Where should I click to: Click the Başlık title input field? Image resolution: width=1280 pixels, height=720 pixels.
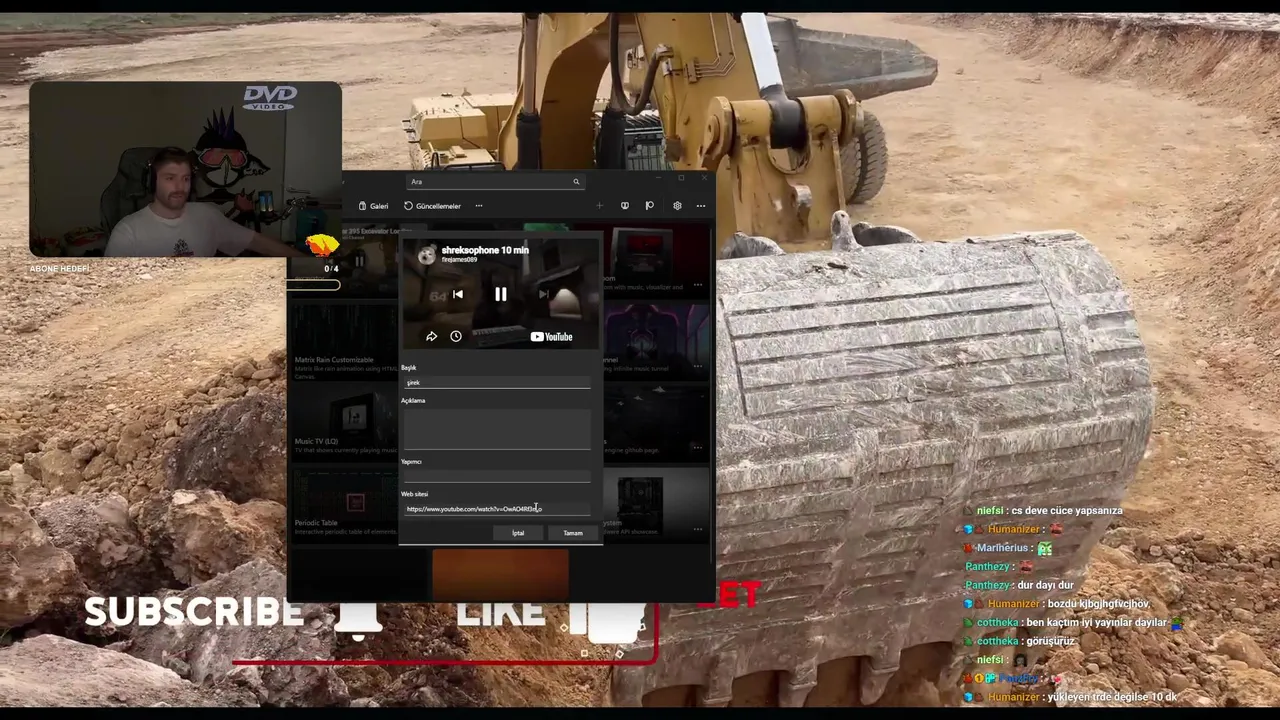(496, 382)
